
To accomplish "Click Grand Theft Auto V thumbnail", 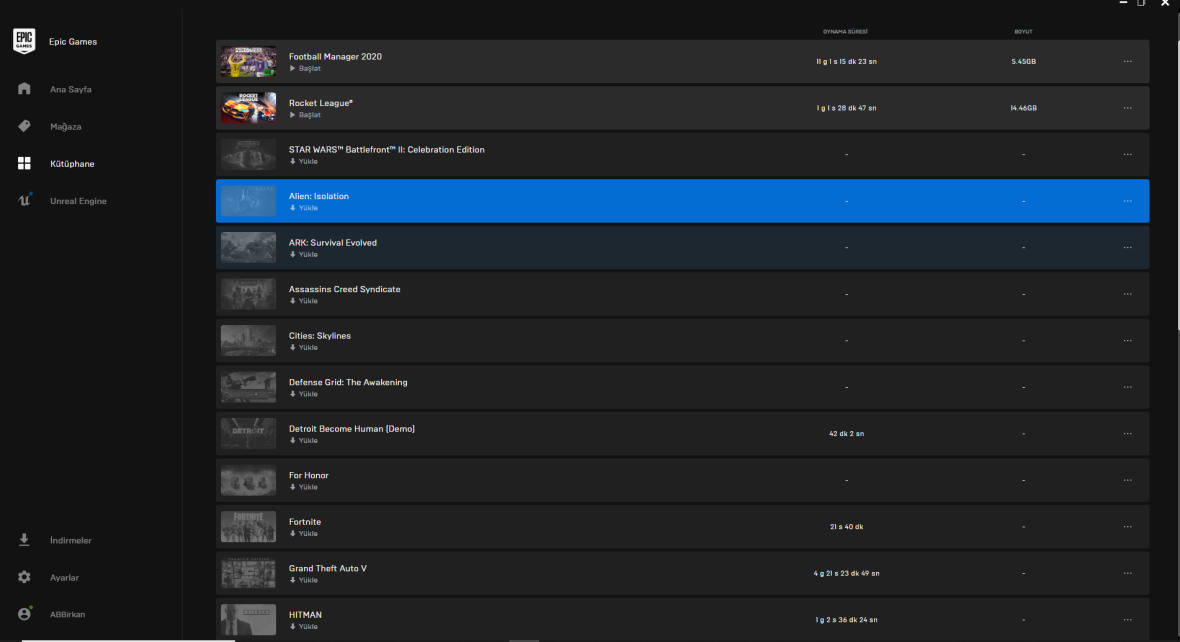I will click(248, 574).
